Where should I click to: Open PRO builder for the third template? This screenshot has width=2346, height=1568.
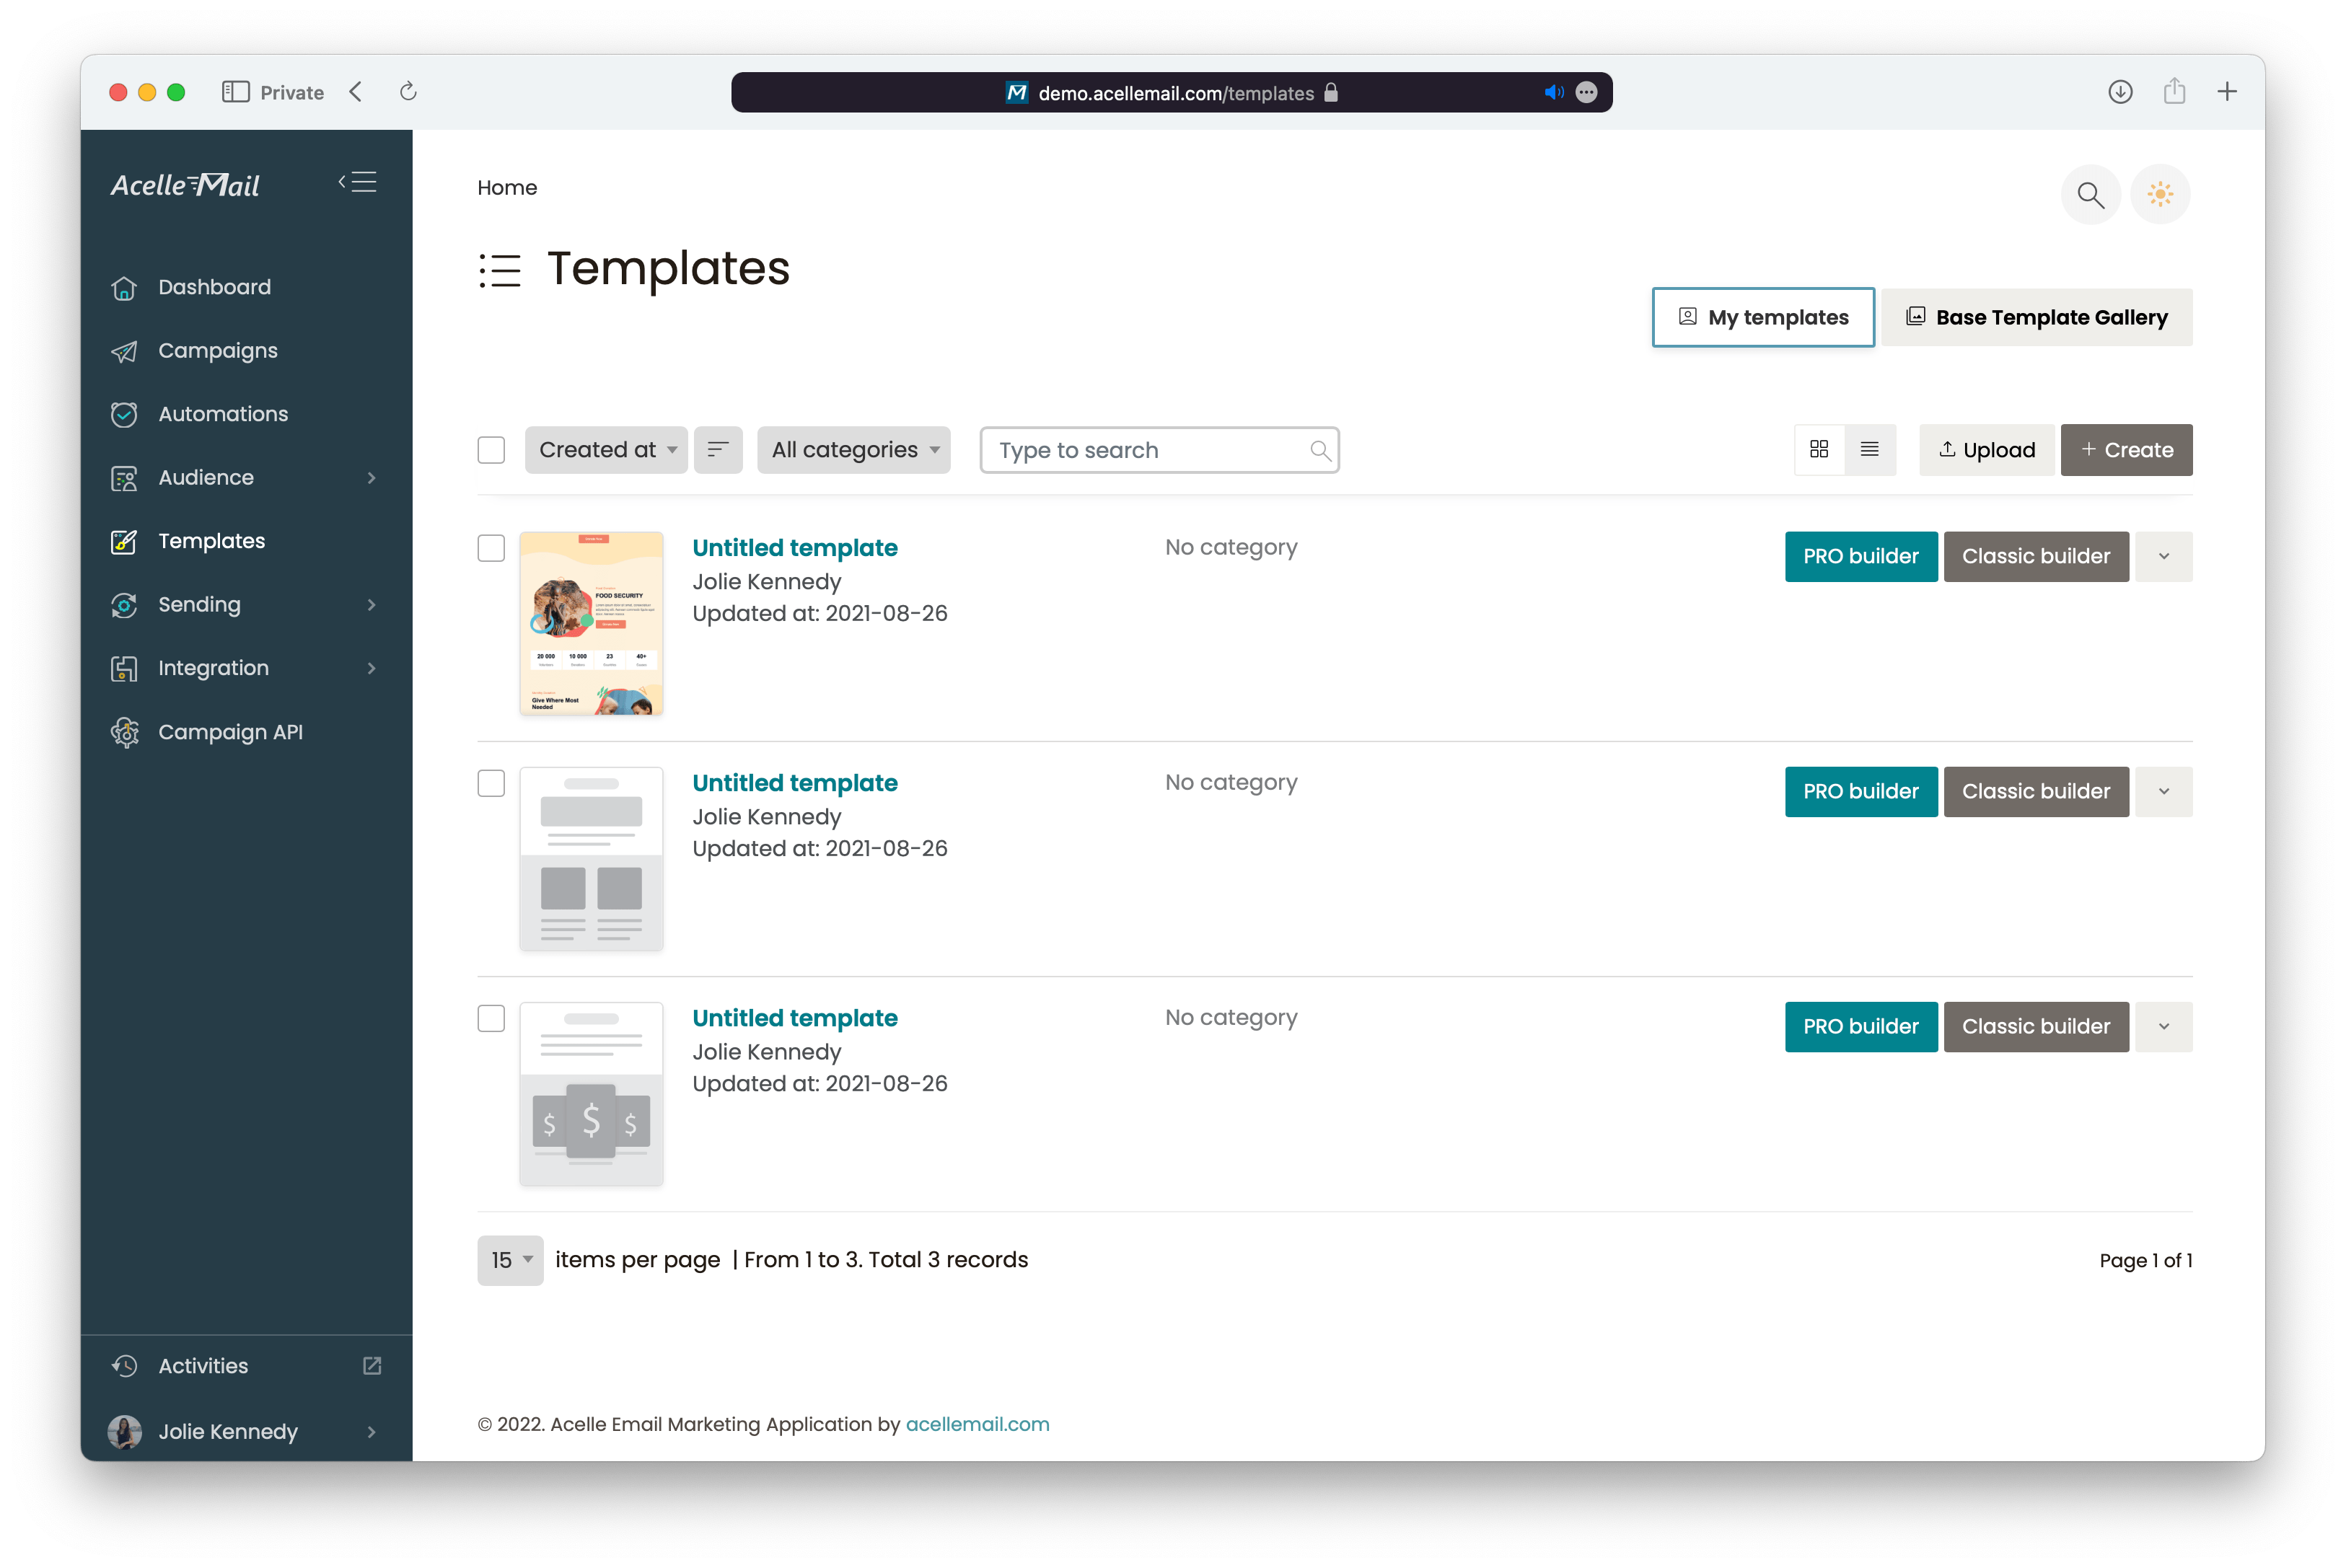tap(1861, 1027)
